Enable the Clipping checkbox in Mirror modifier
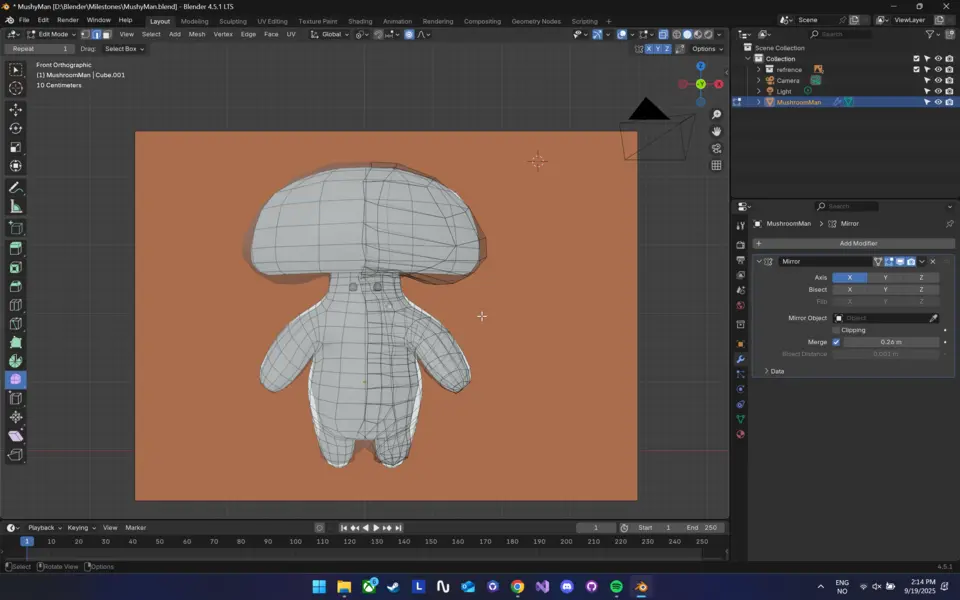 [x=836, y=330]
